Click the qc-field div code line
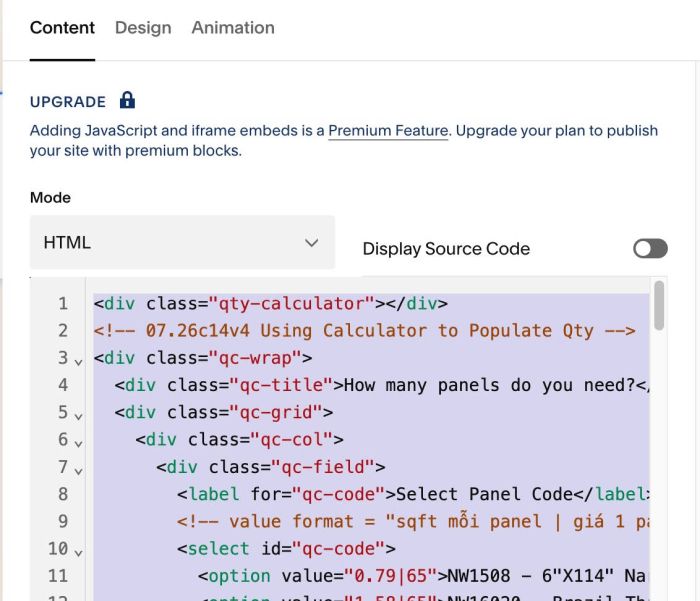This screenshot has width=700, height=601. click(271, 467)
